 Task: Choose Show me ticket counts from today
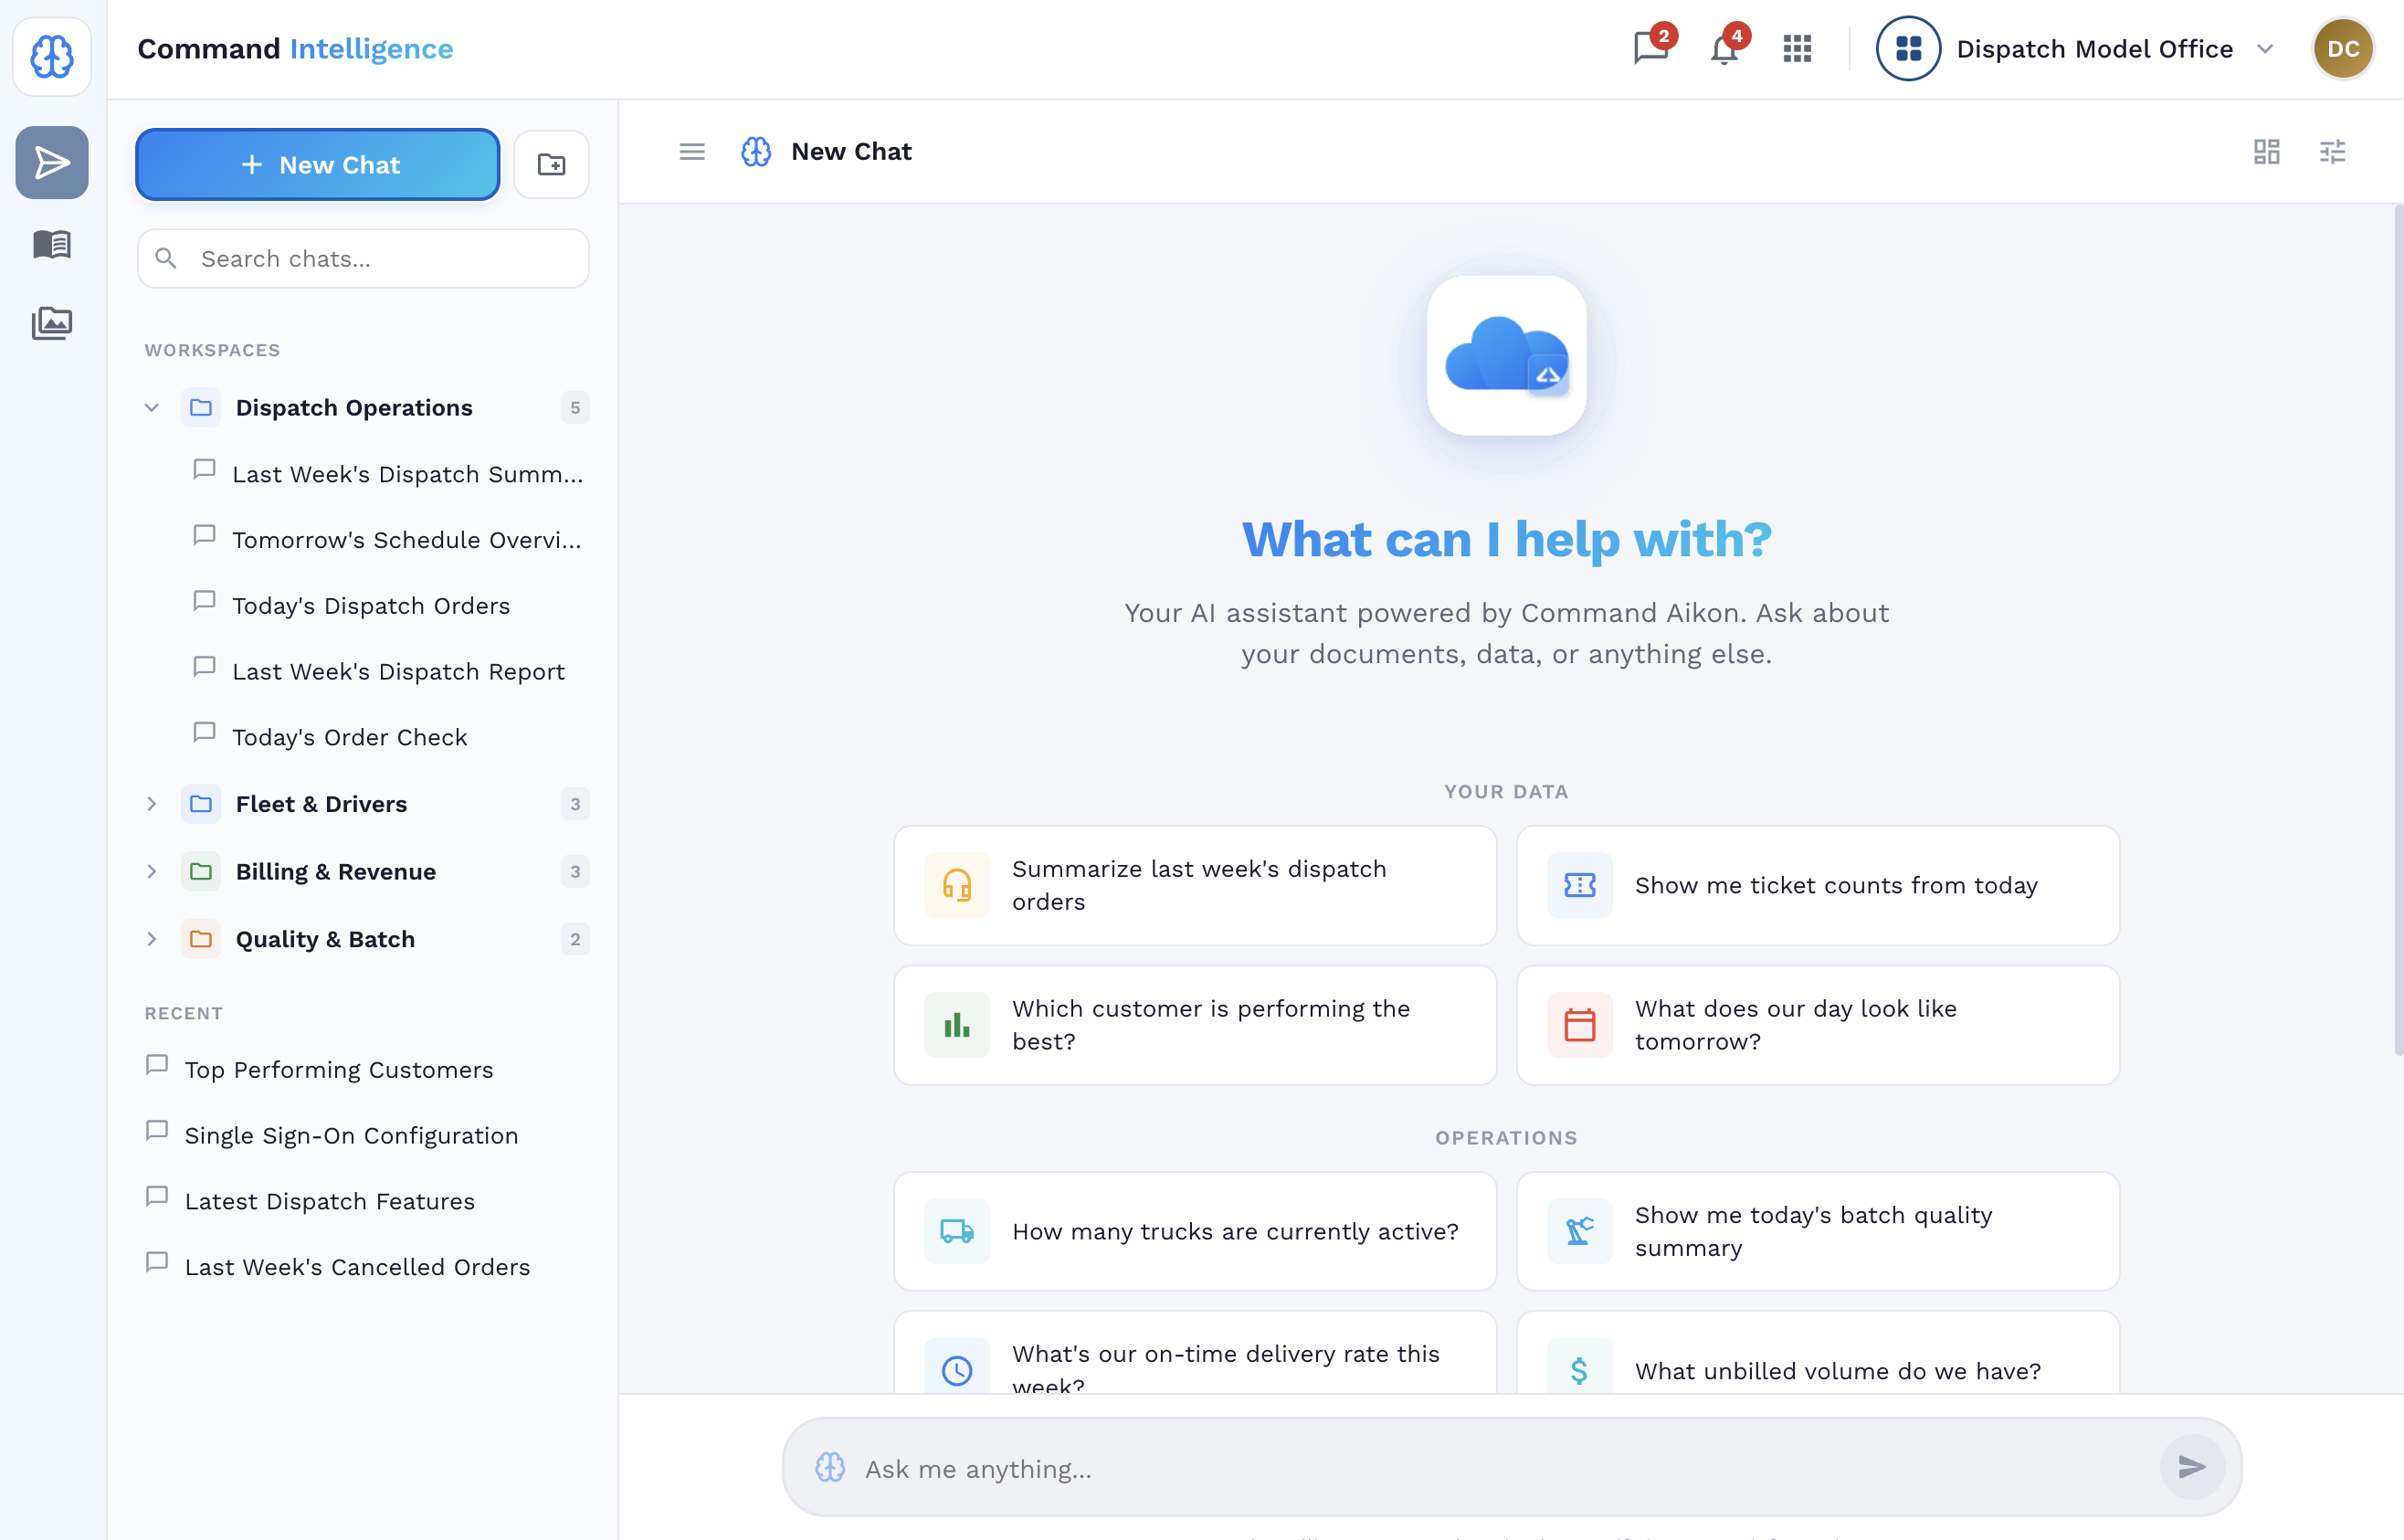(1818, 885)
